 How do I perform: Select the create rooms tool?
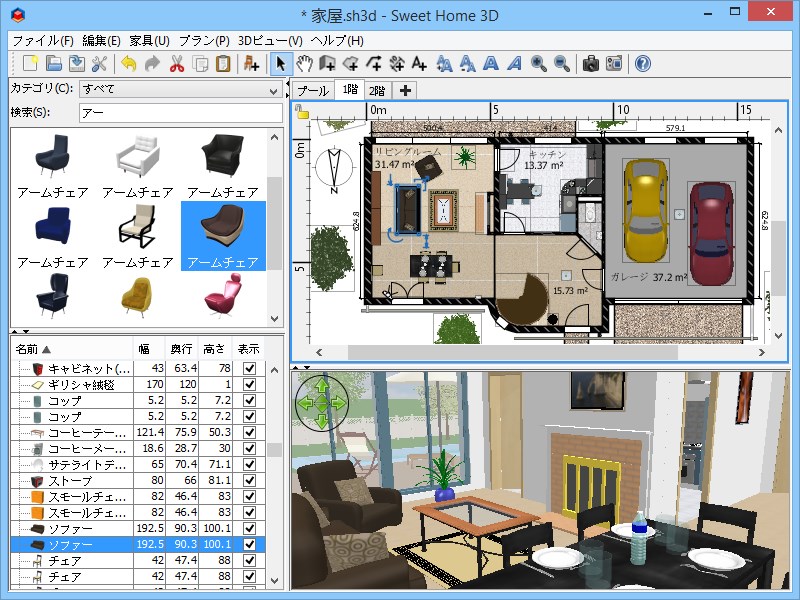click(351, 64)
